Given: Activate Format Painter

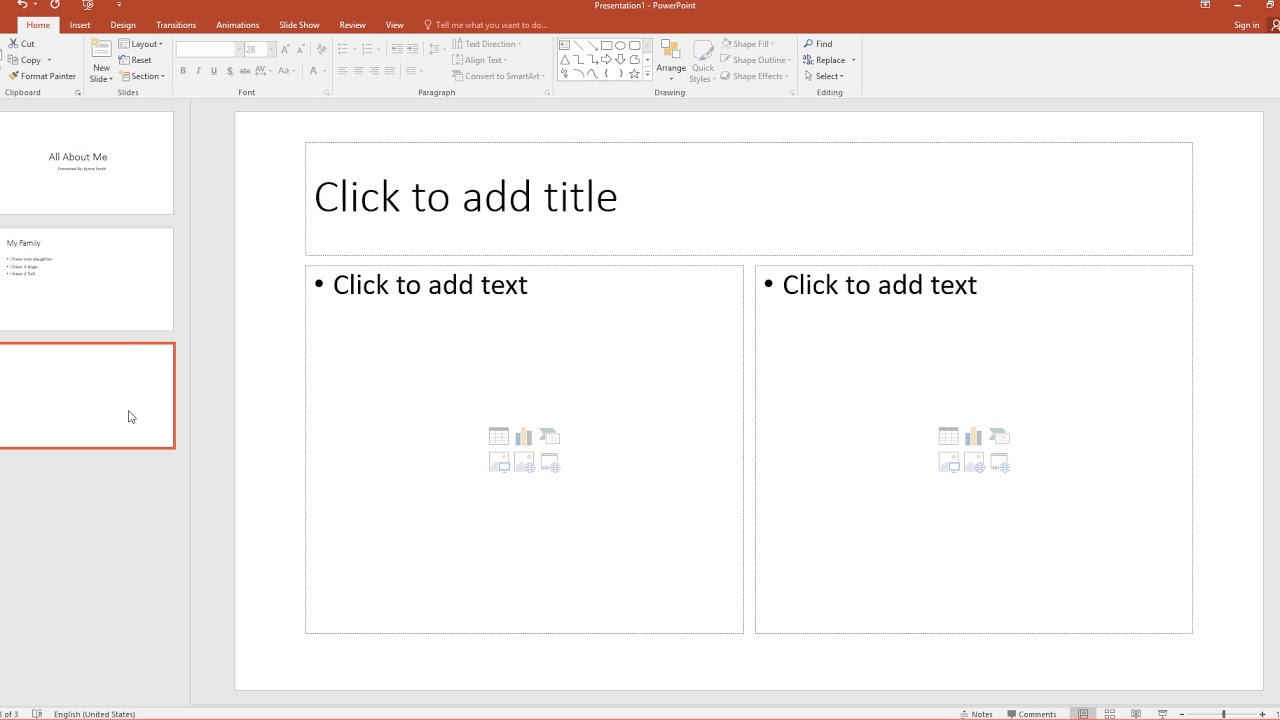Looking at the screenshot, I should click(41, 76).
